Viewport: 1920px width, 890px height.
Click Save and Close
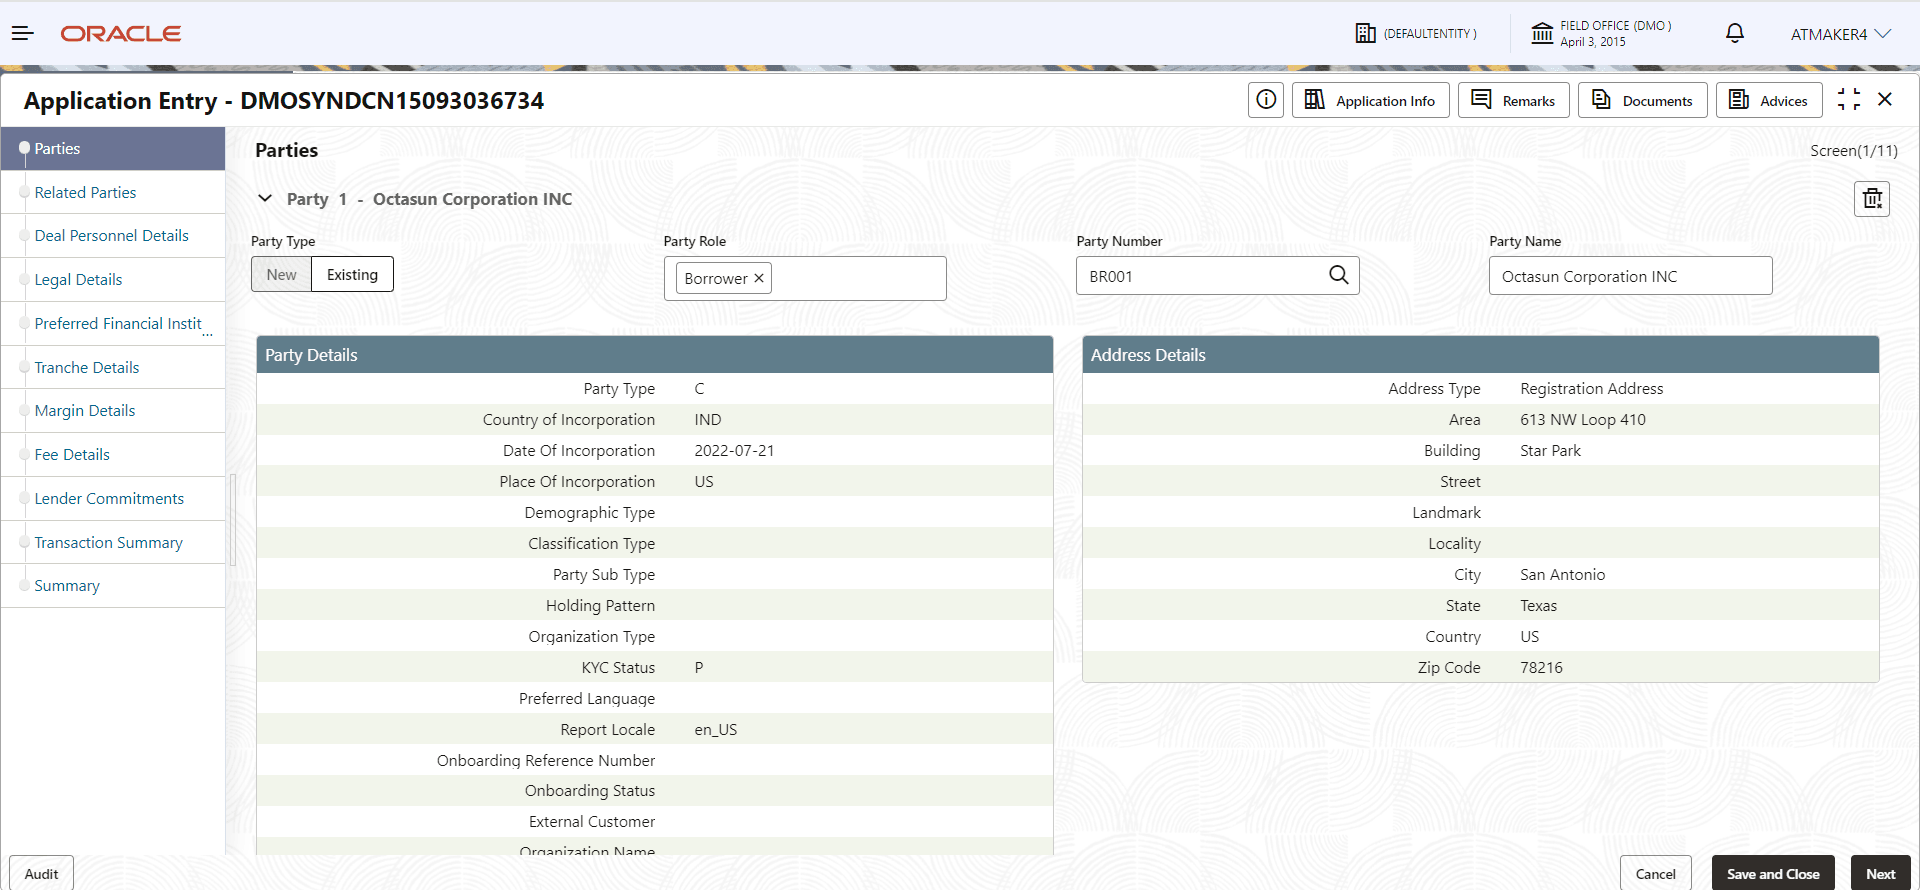coord(1773,873)
